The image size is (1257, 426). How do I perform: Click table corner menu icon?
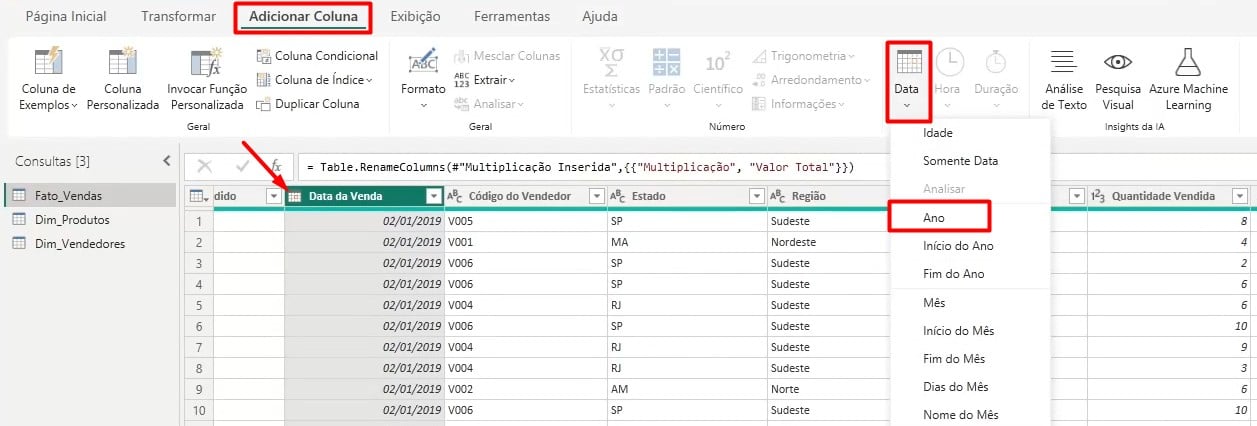click(199, 196)
